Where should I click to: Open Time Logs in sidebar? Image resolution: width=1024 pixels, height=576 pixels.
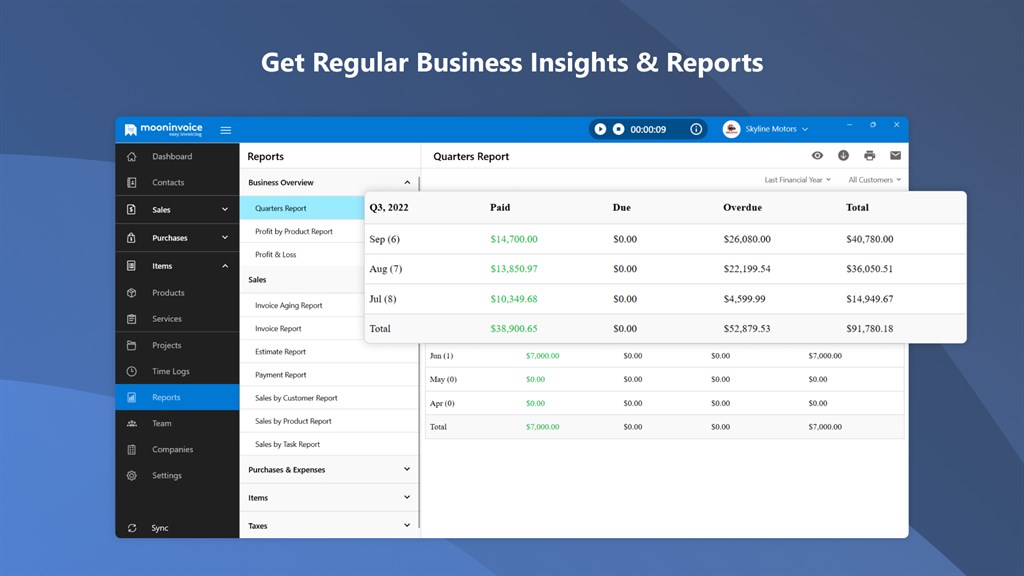click(x=177, y=371)
